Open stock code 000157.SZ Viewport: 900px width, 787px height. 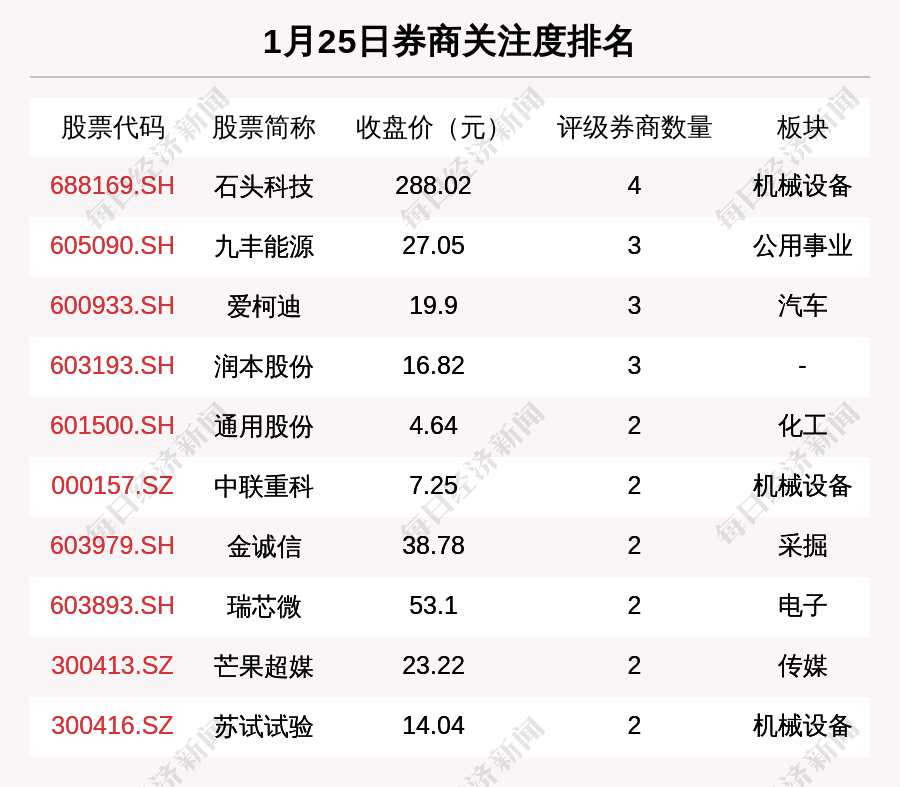click(112, 486)
